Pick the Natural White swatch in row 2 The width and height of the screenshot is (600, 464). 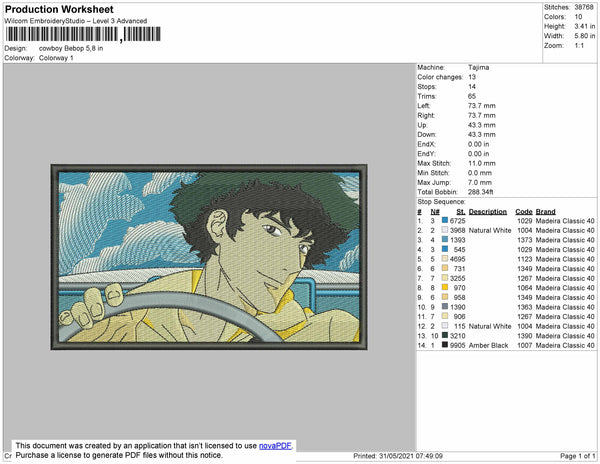[x=445, y=230]
